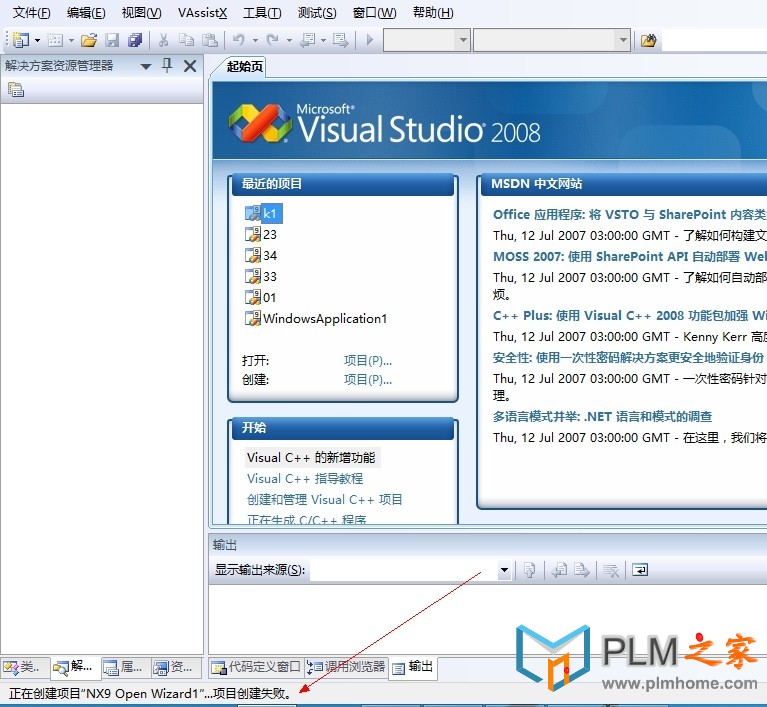Switch to the 代码定义窗口 tab
Image resolution: width=767 pixels, height=707 pixels.
256,666
